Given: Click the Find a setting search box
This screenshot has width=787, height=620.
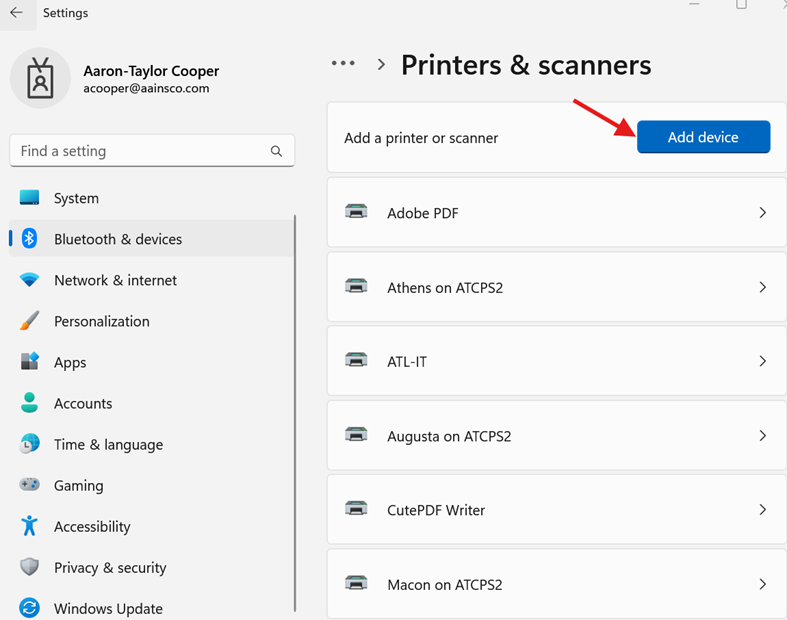Looking at the screenshot, I should [140, 151].
